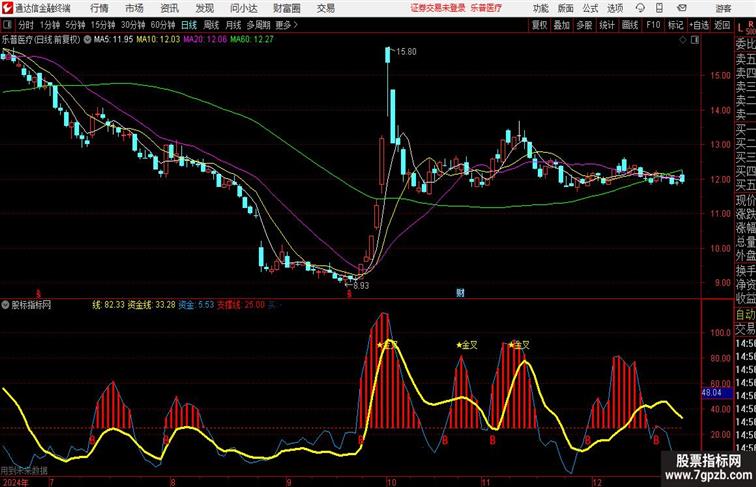
Task: Open the mail envelope icon
Action: click(x=682, y=8)
